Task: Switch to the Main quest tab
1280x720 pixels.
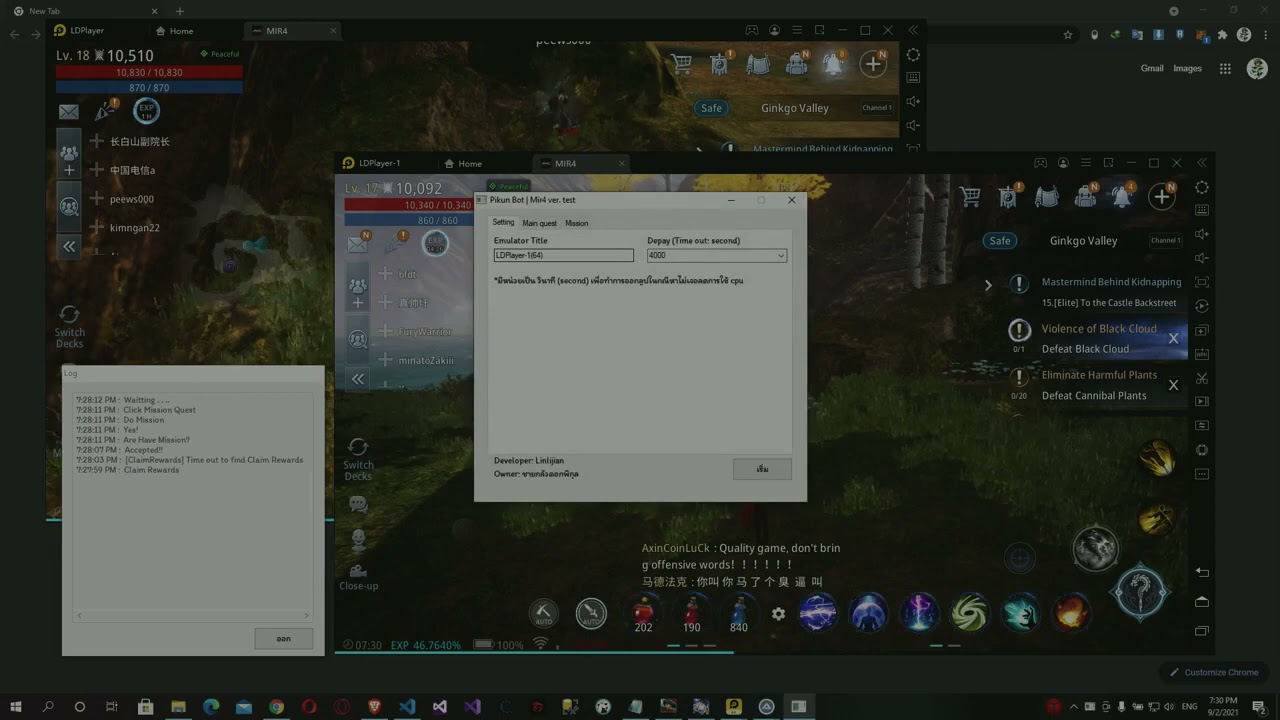Action: (x=539, y=223)
